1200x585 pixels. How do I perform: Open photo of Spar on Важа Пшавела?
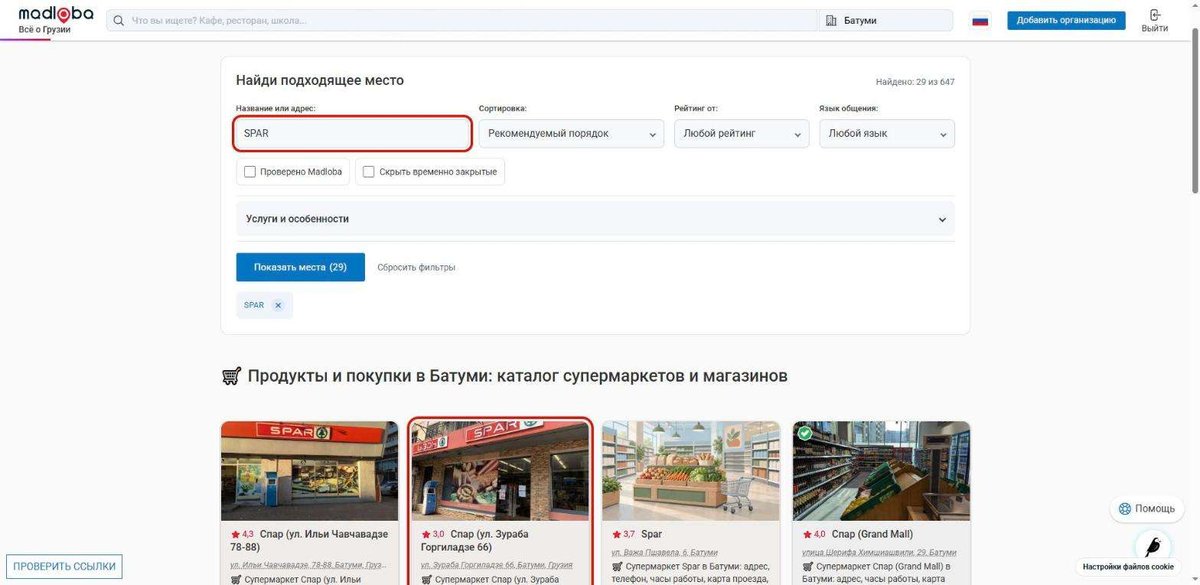[x=691, y=471]
